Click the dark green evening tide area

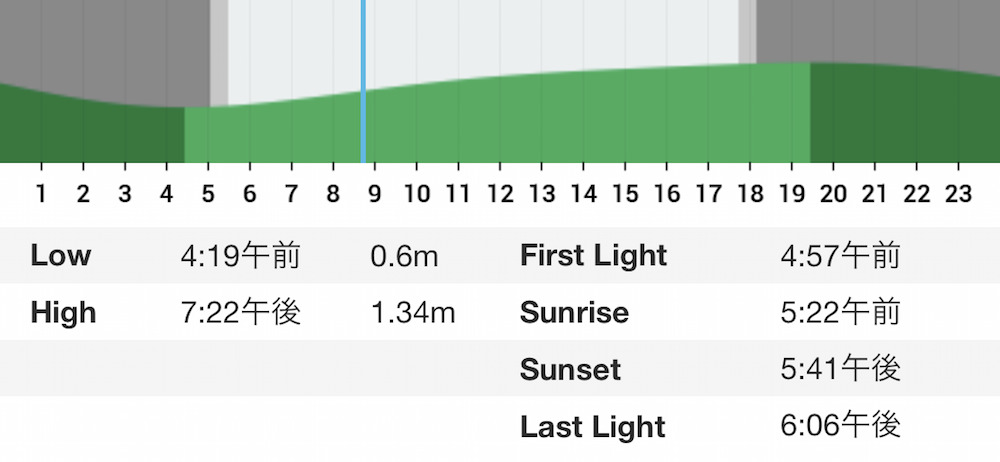tap(905, 115)
